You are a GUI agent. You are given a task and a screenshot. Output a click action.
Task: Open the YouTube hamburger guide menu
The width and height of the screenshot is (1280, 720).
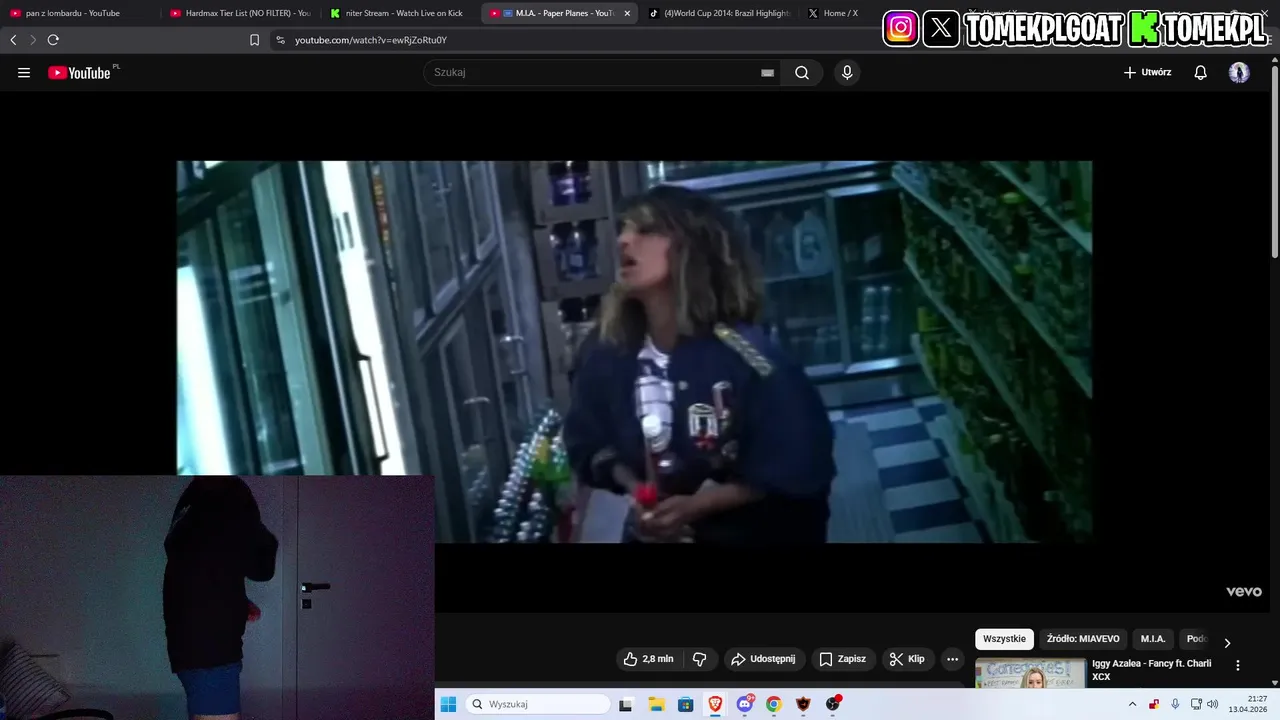click(24, 73)
